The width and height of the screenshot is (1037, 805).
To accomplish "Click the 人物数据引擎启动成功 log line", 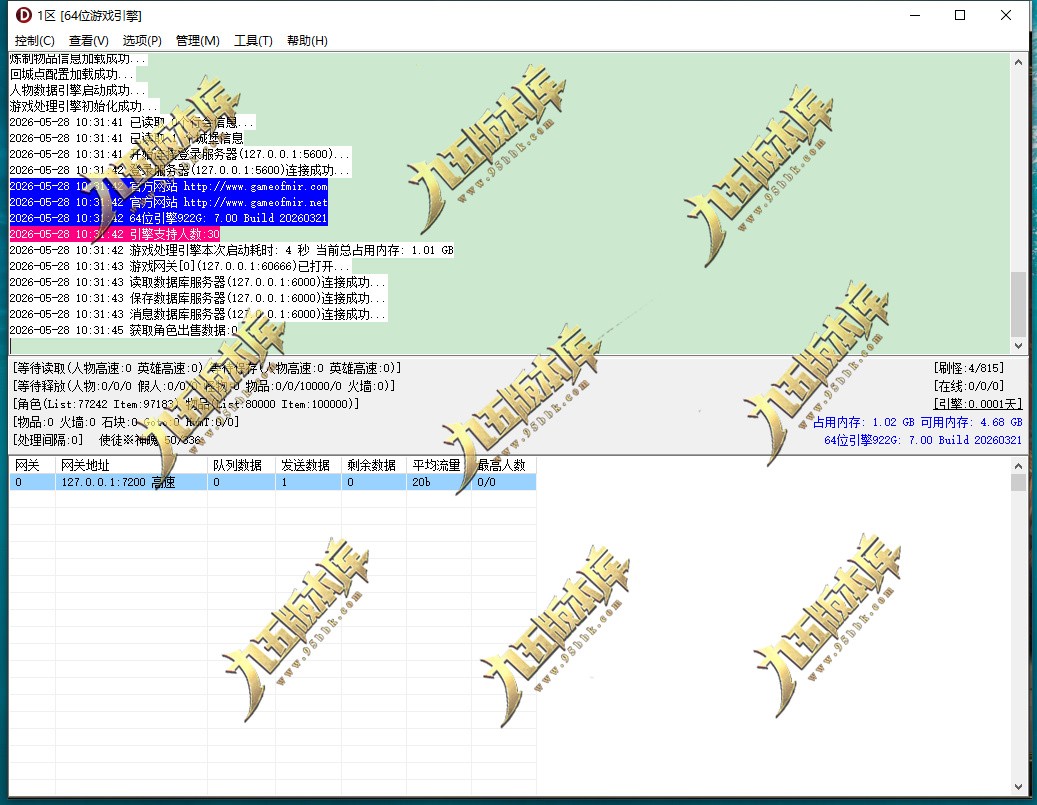I will 77,90.
